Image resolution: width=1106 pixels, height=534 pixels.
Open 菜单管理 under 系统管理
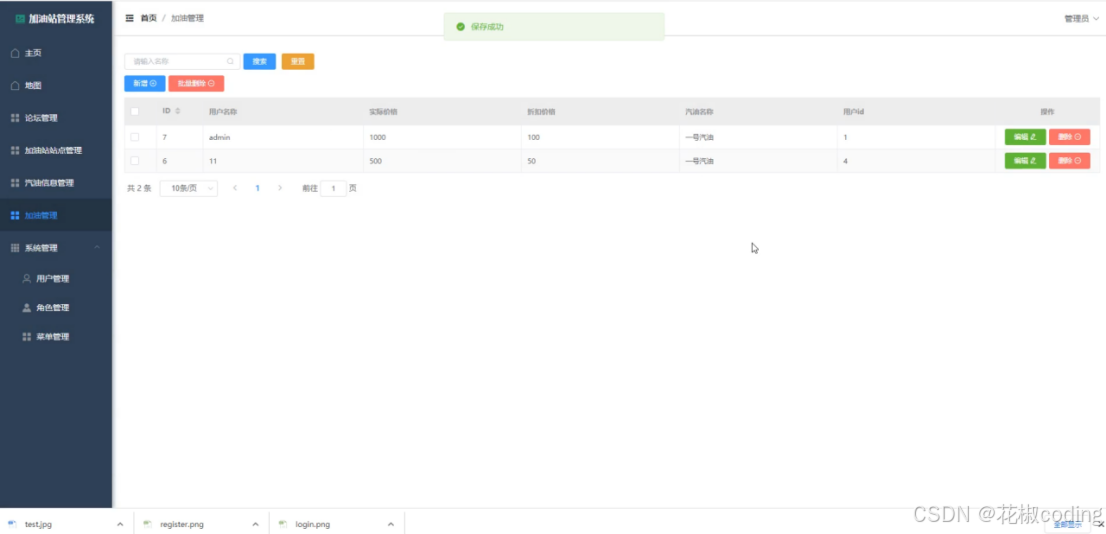(x=56, y=336)
